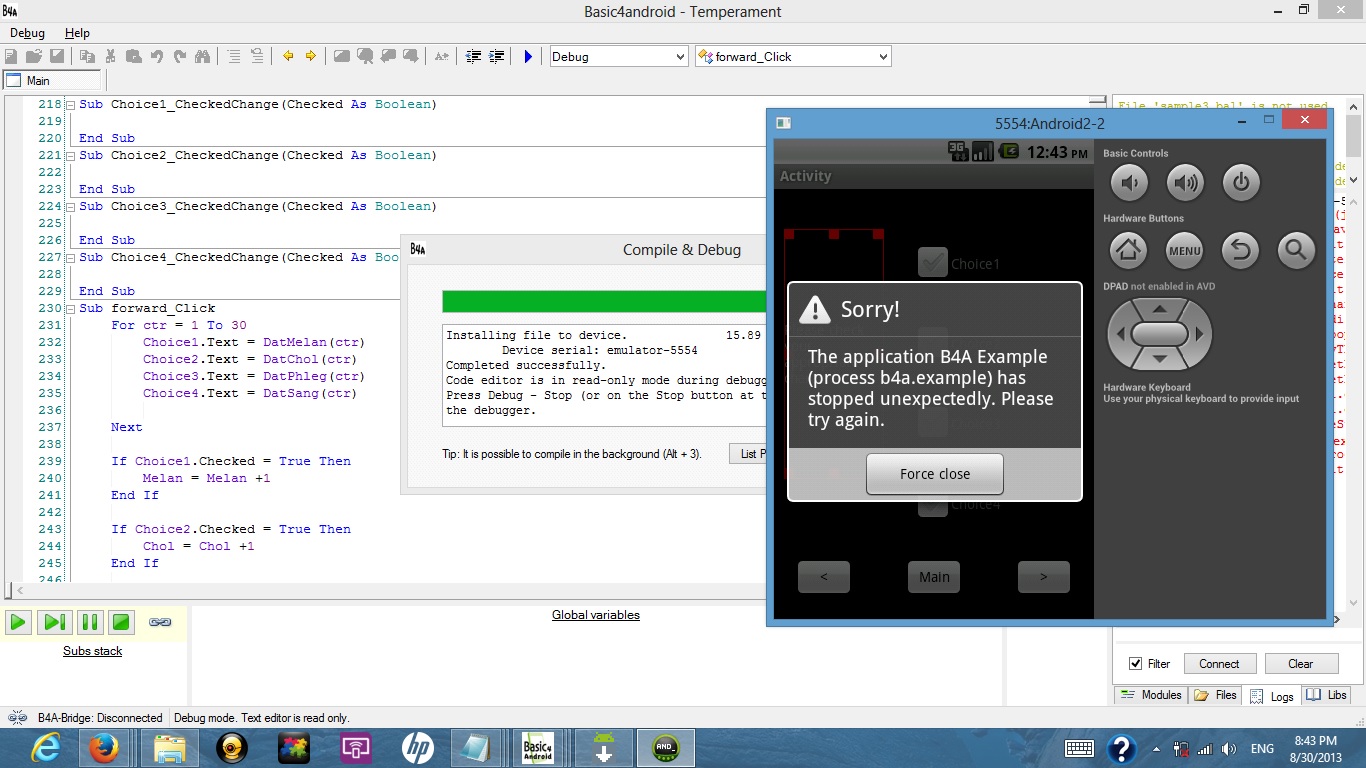The image size is (1366, 768).
Task: Click the emulator power button
Action: [1241, 183]
